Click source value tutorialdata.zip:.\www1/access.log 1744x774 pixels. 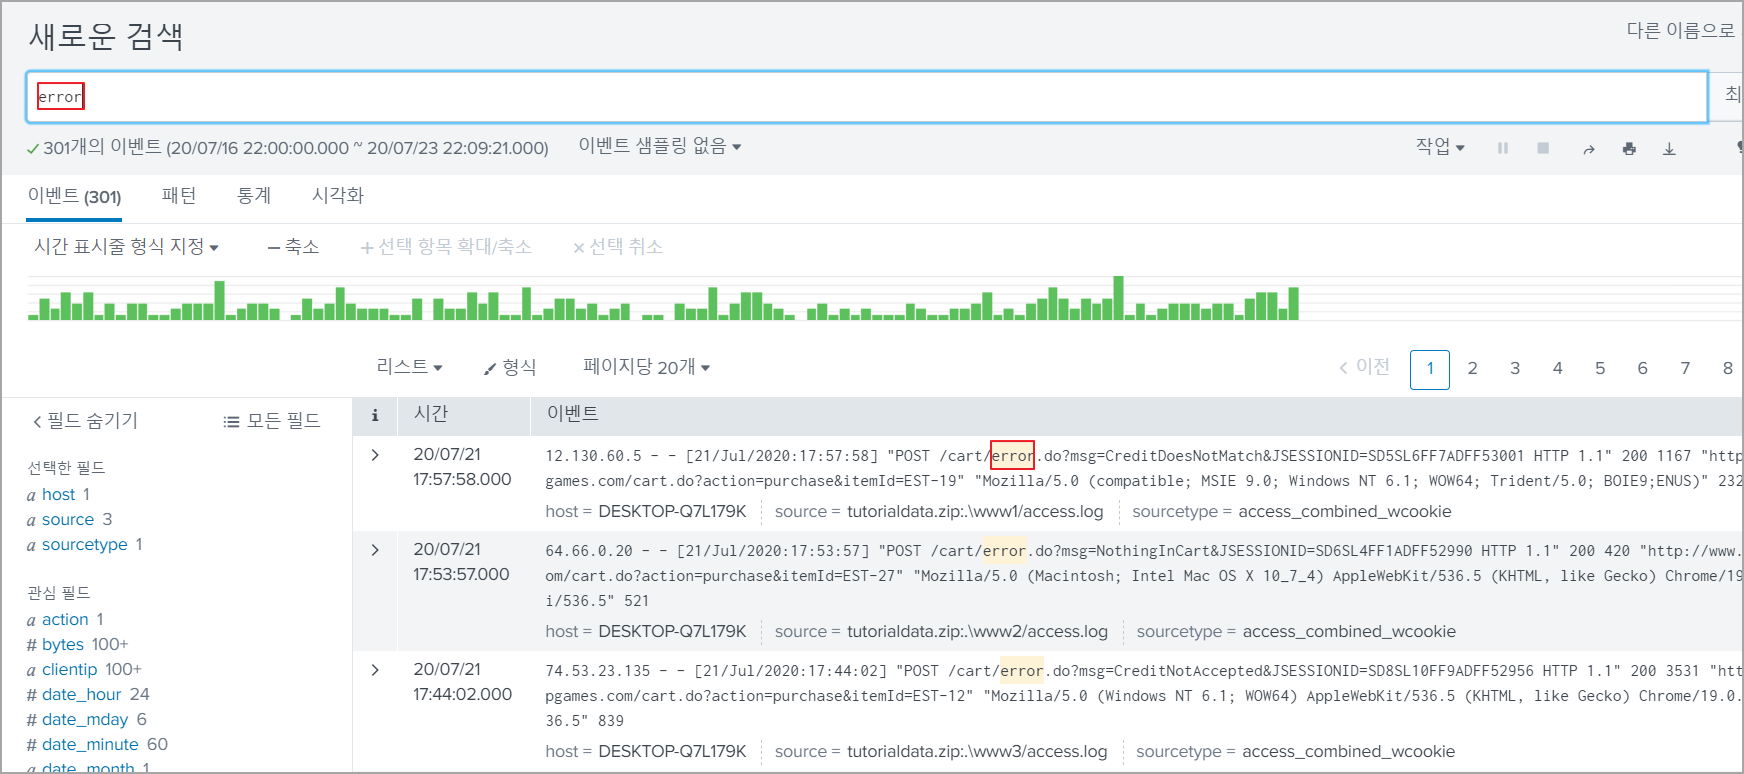pyautogui.click(x=975, y=512)
